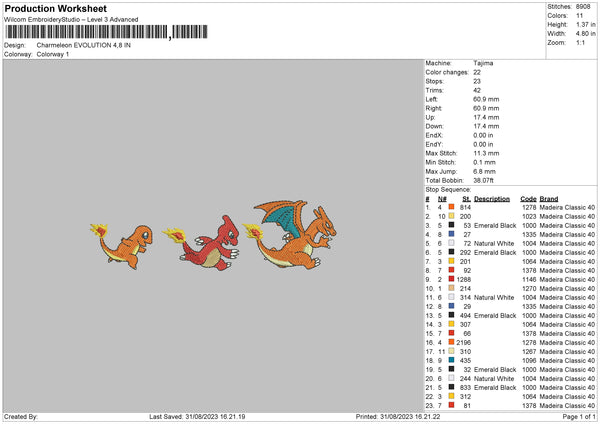Click the Trims value '42'
Image resolution: width=600 pixels, height=424 pixels.
pos(477,90)
